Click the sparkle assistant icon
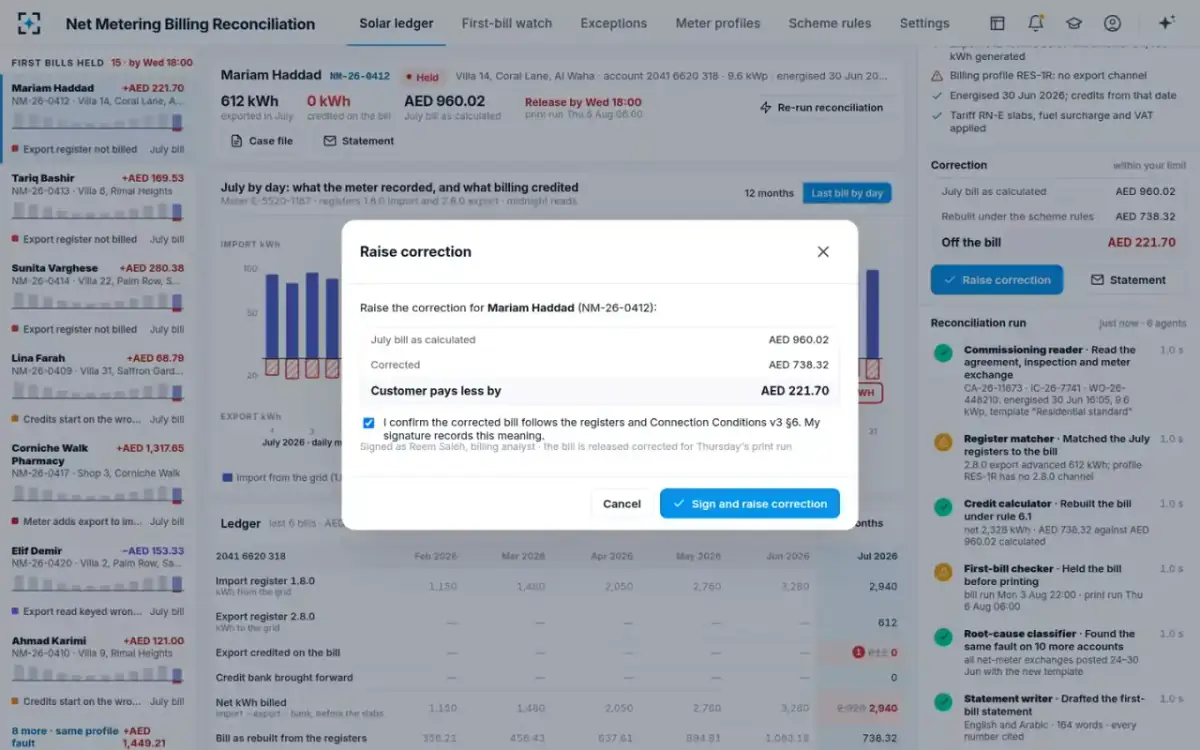This screenshot has width=1200, height=750. coord(1166,23)
